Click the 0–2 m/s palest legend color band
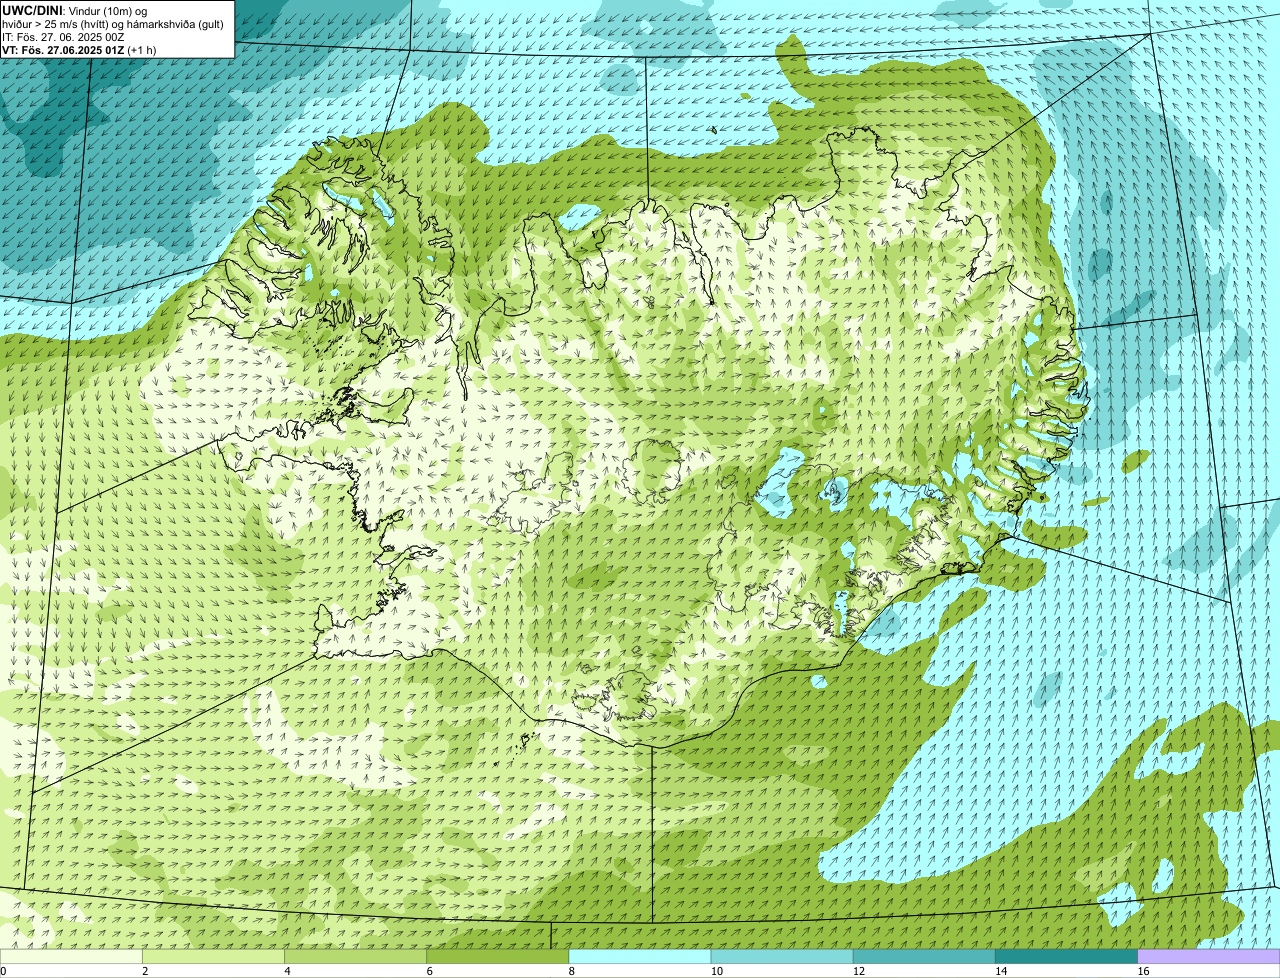 (x=72, y=956)
